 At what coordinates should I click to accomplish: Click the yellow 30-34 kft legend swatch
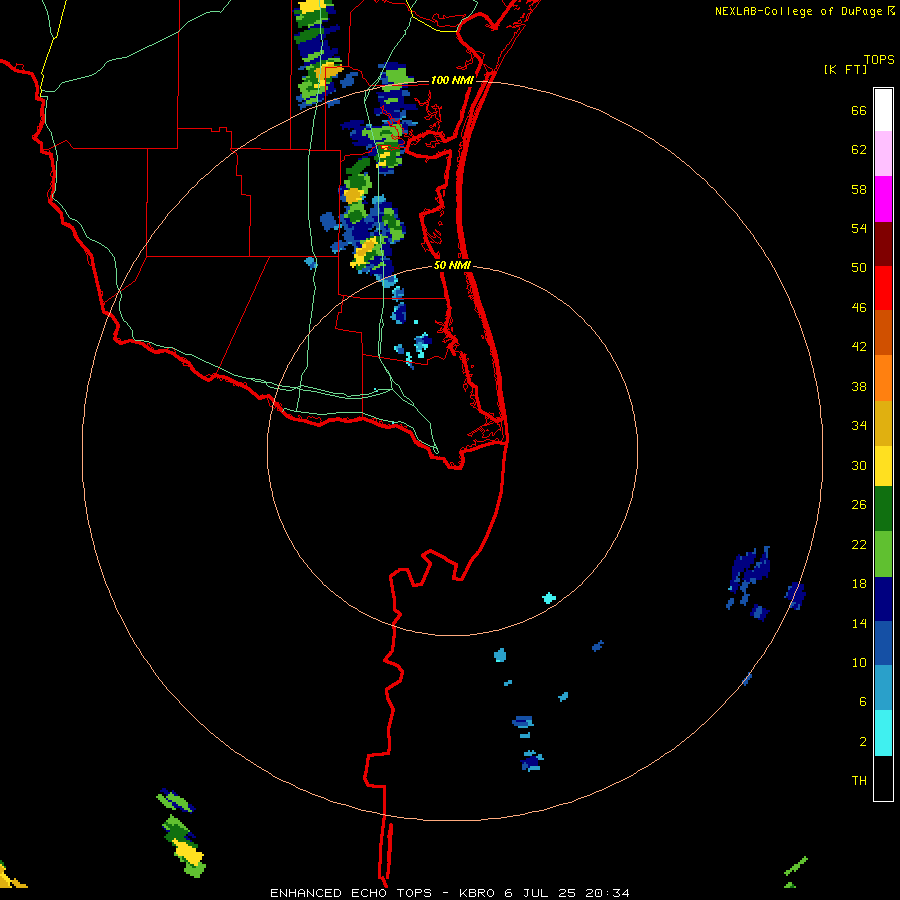pyautogui.click(x=883, y=466)
